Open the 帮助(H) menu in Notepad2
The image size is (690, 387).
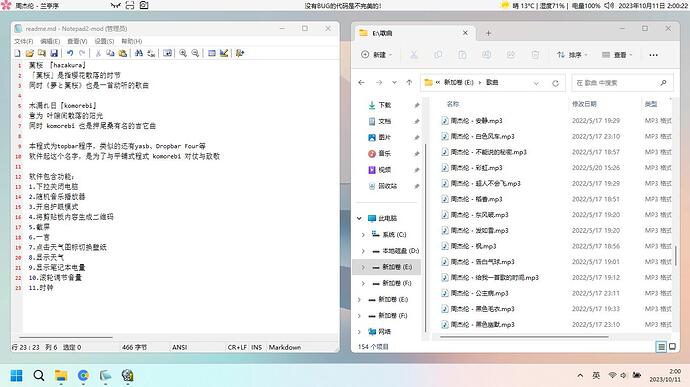pos(131,41)
